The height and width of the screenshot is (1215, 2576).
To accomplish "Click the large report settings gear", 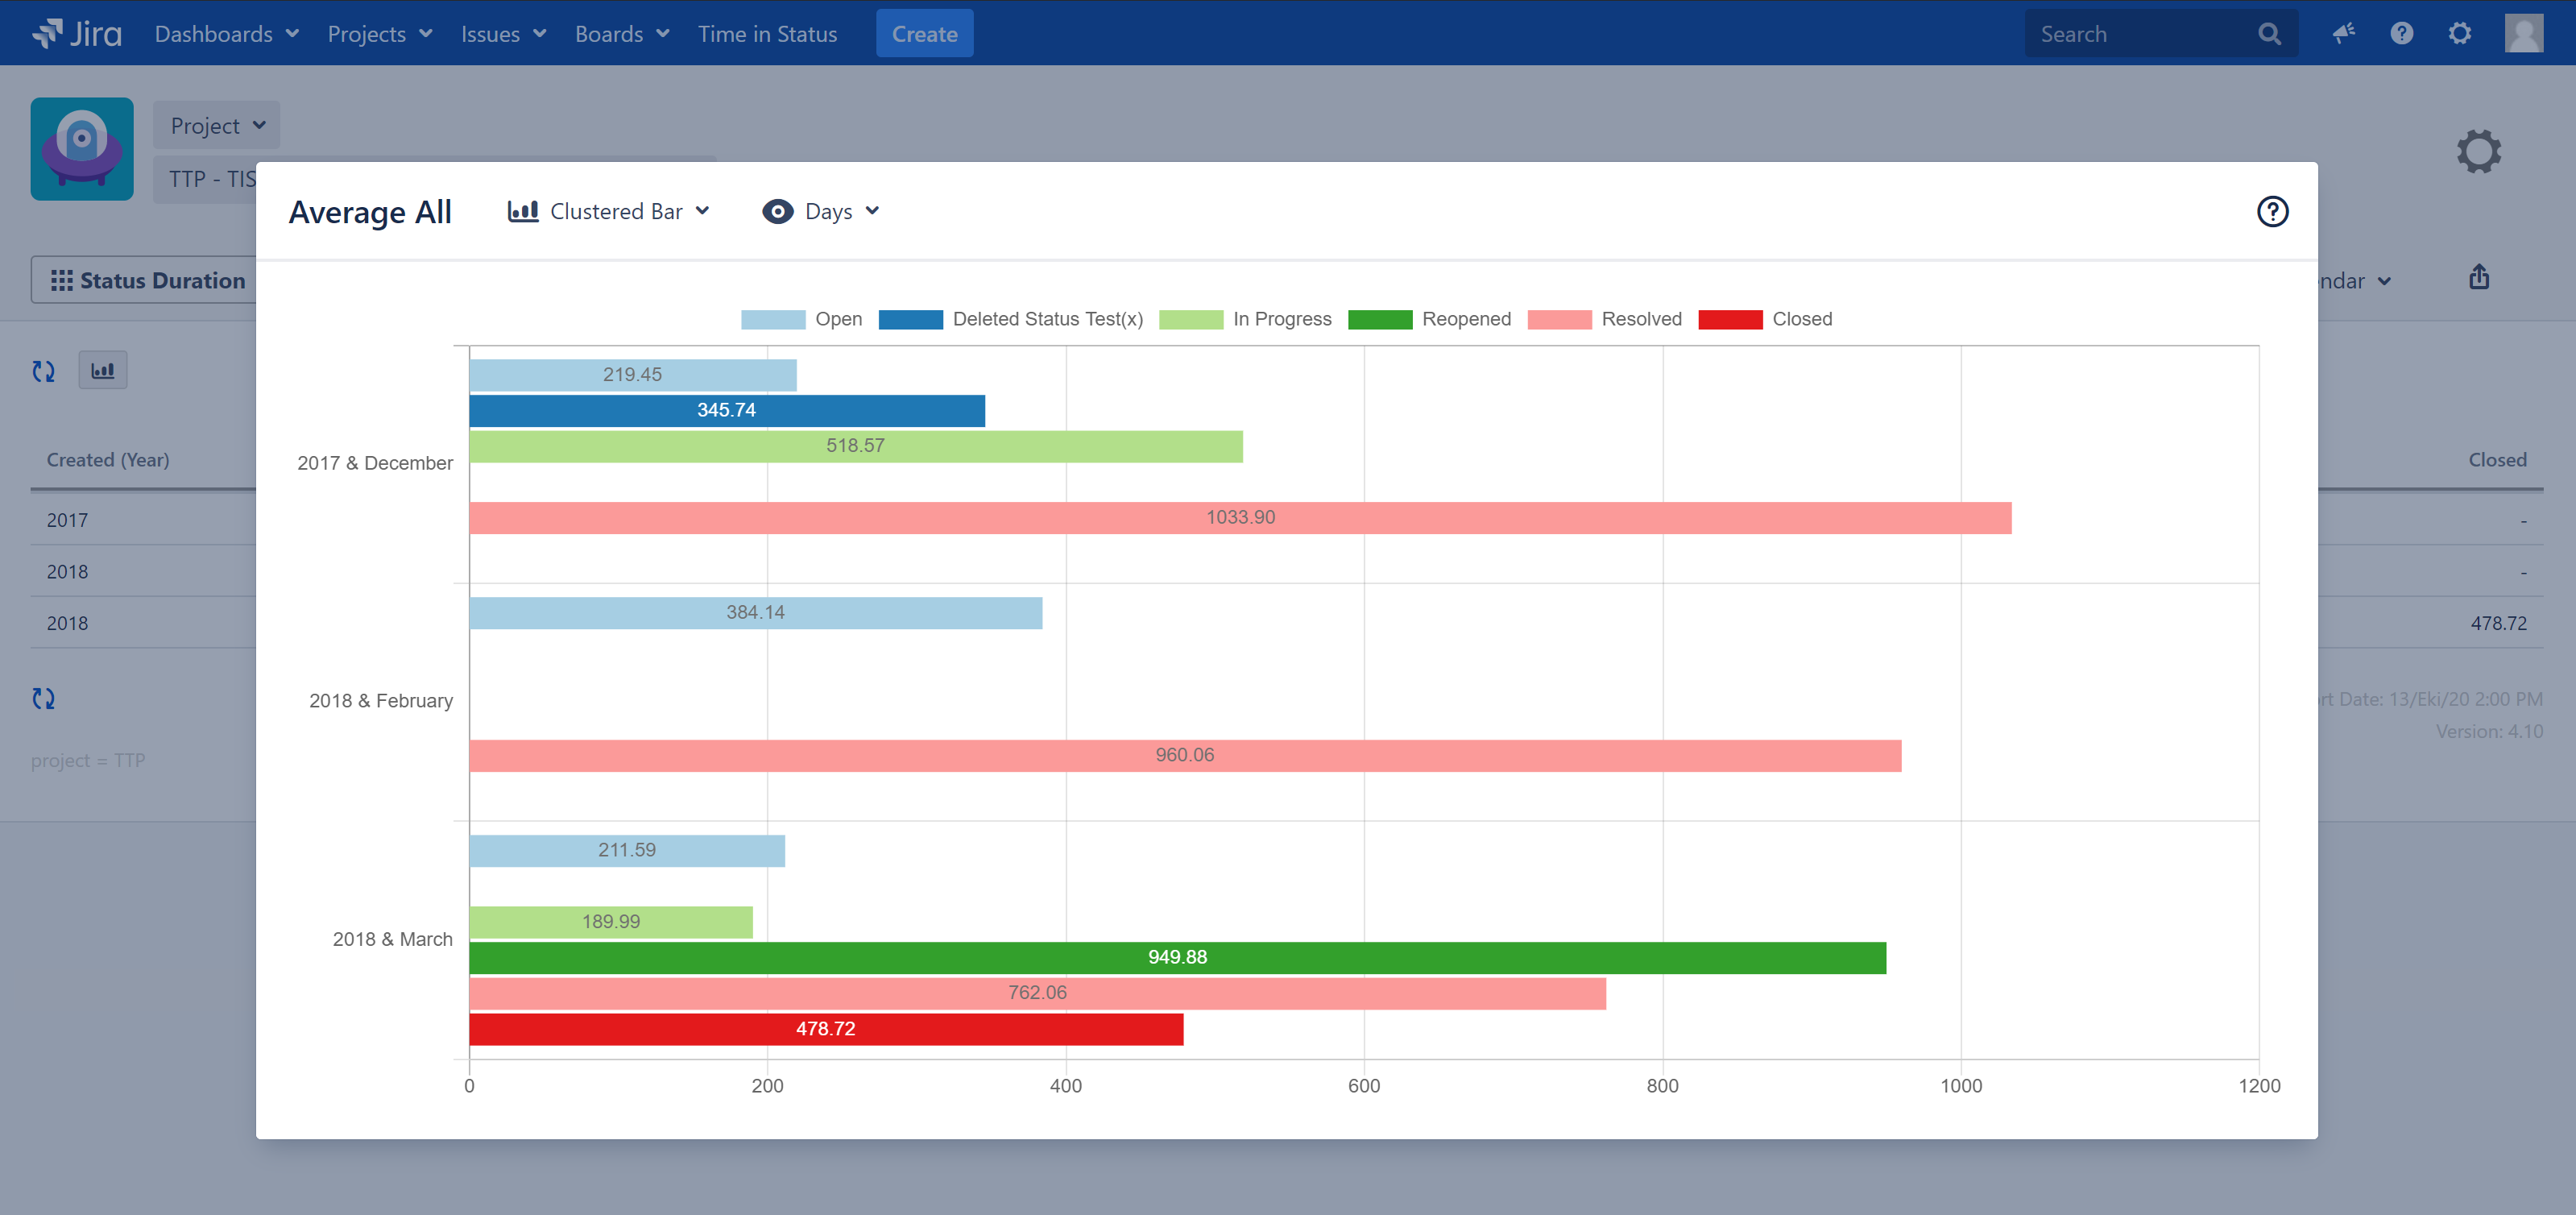I will (x=2478, y=152).
